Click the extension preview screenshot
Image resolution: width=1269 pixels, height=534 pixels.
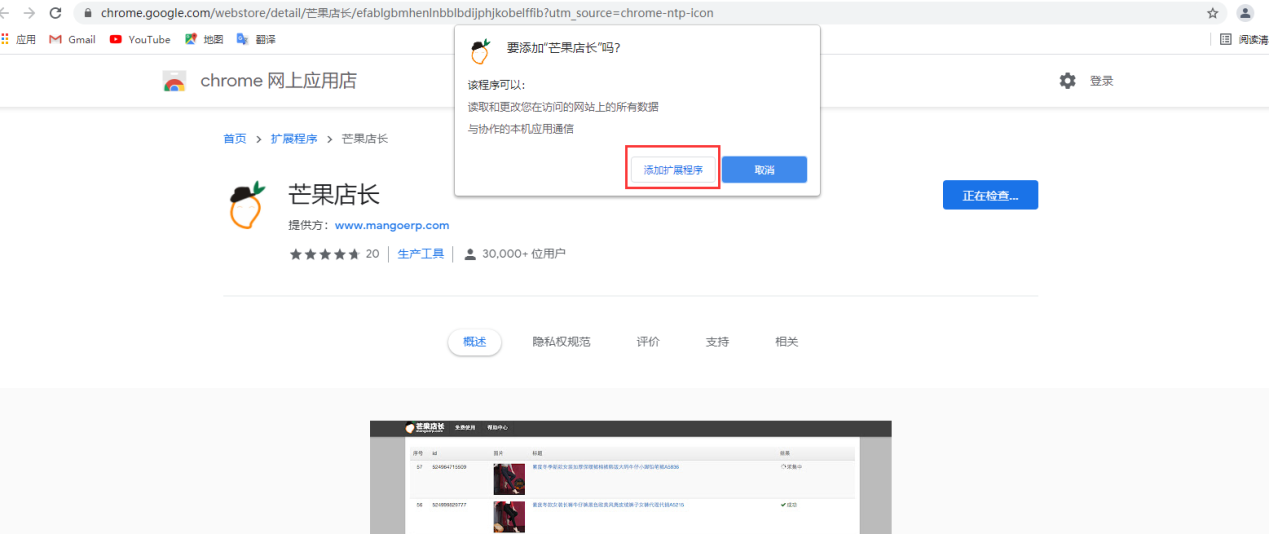tap(630, 477)
